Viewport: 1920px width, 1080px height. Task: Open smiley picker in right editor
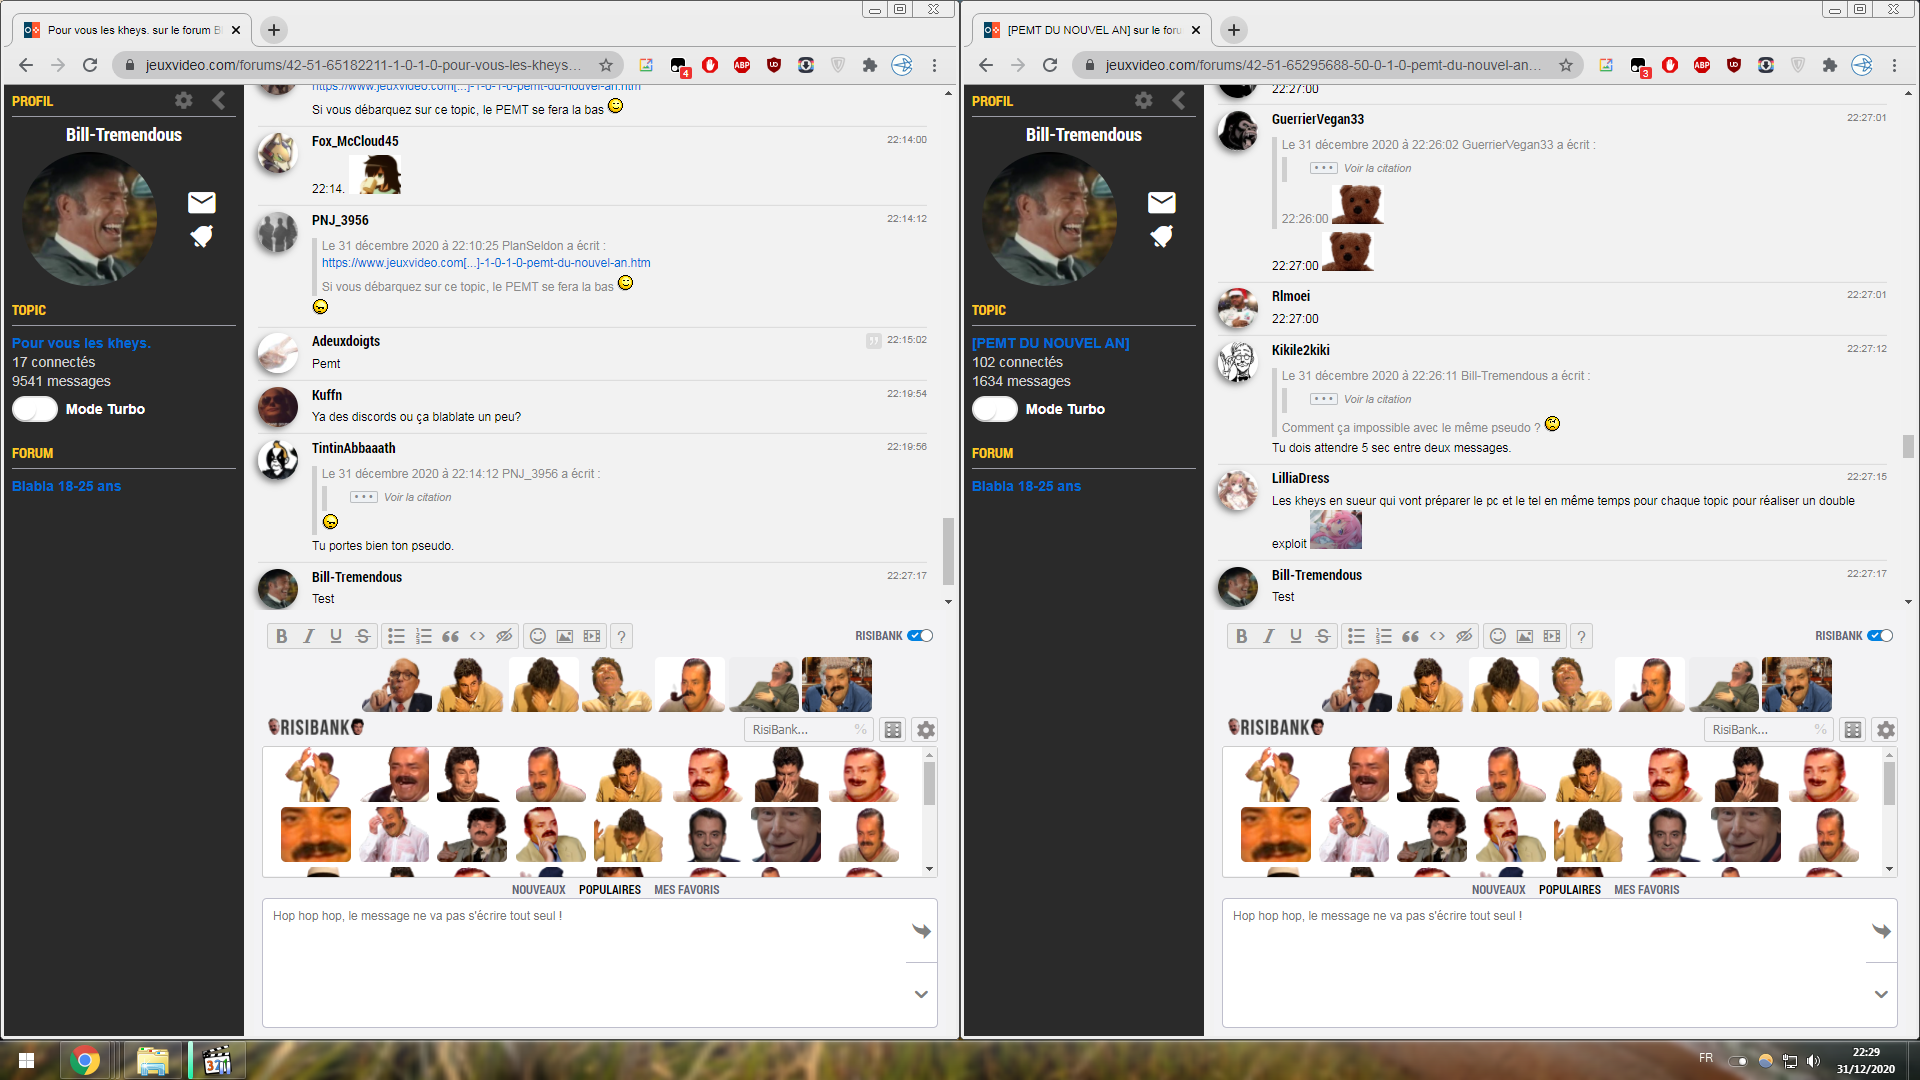click(1497, 636)
